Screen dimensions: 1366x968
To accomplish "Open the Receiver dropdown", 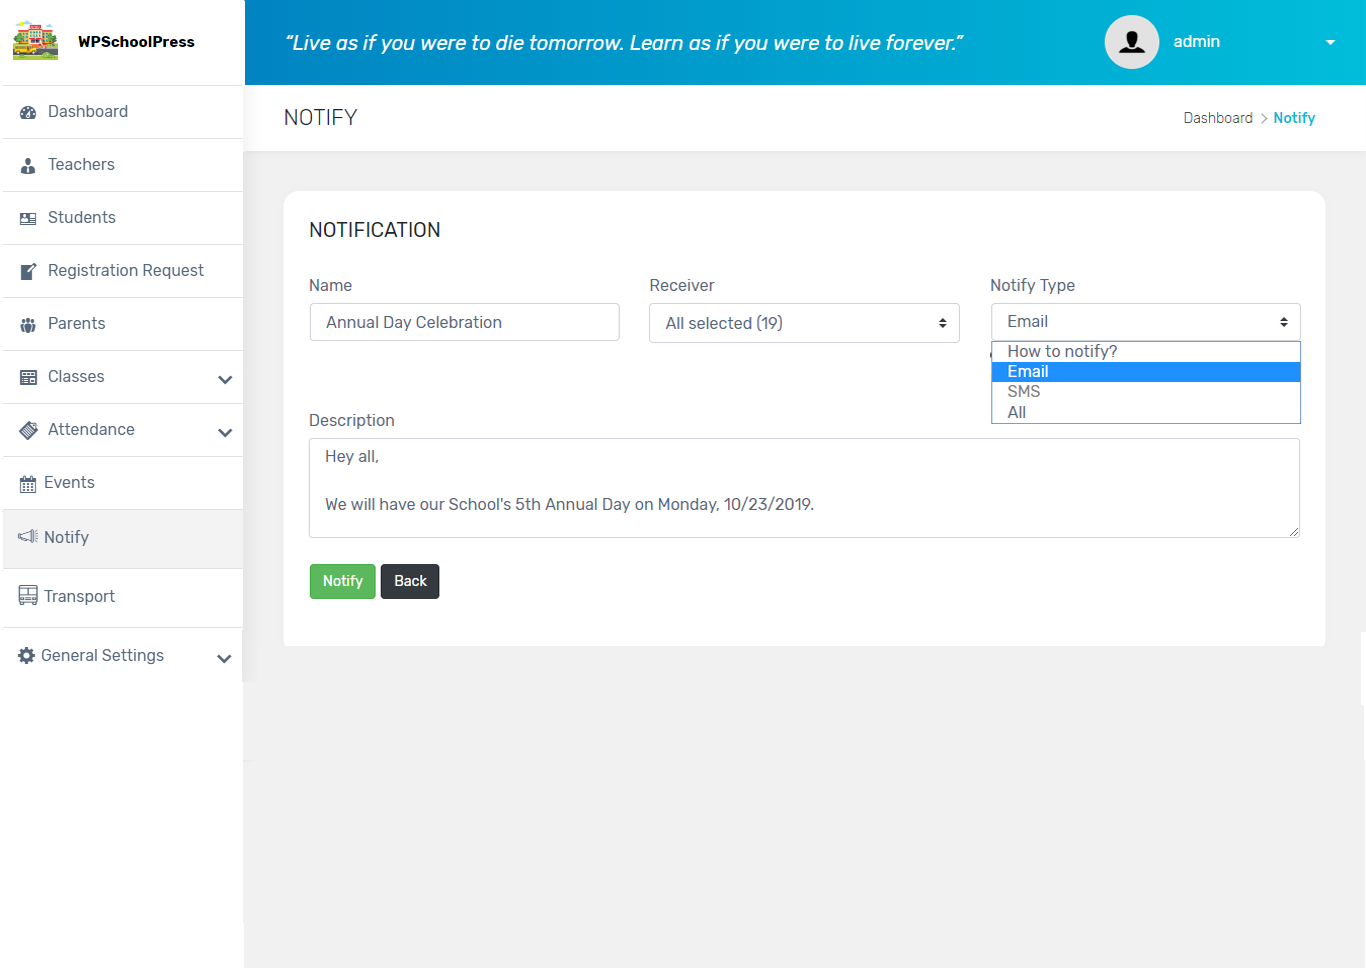I will point(804,323).
